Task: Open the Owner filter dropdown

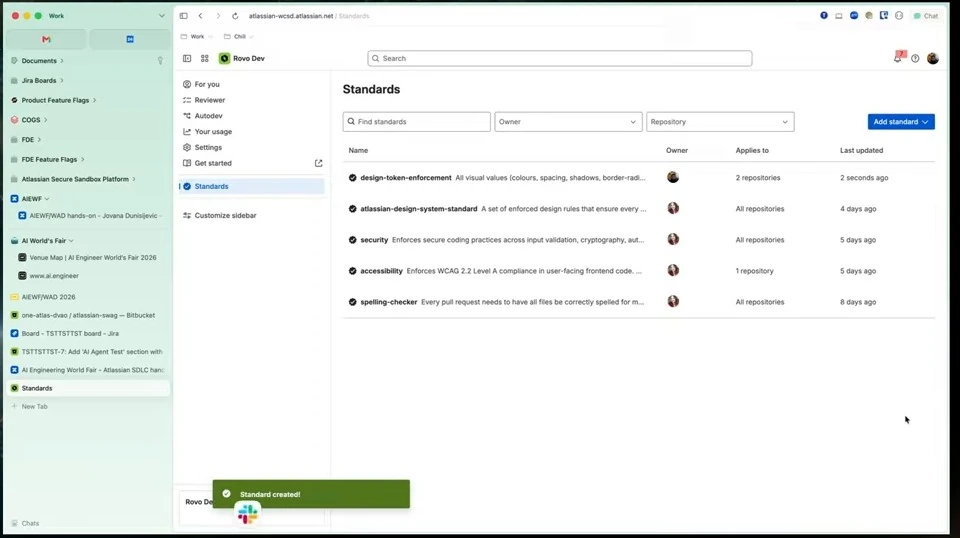Action: [x=568, y=122]
